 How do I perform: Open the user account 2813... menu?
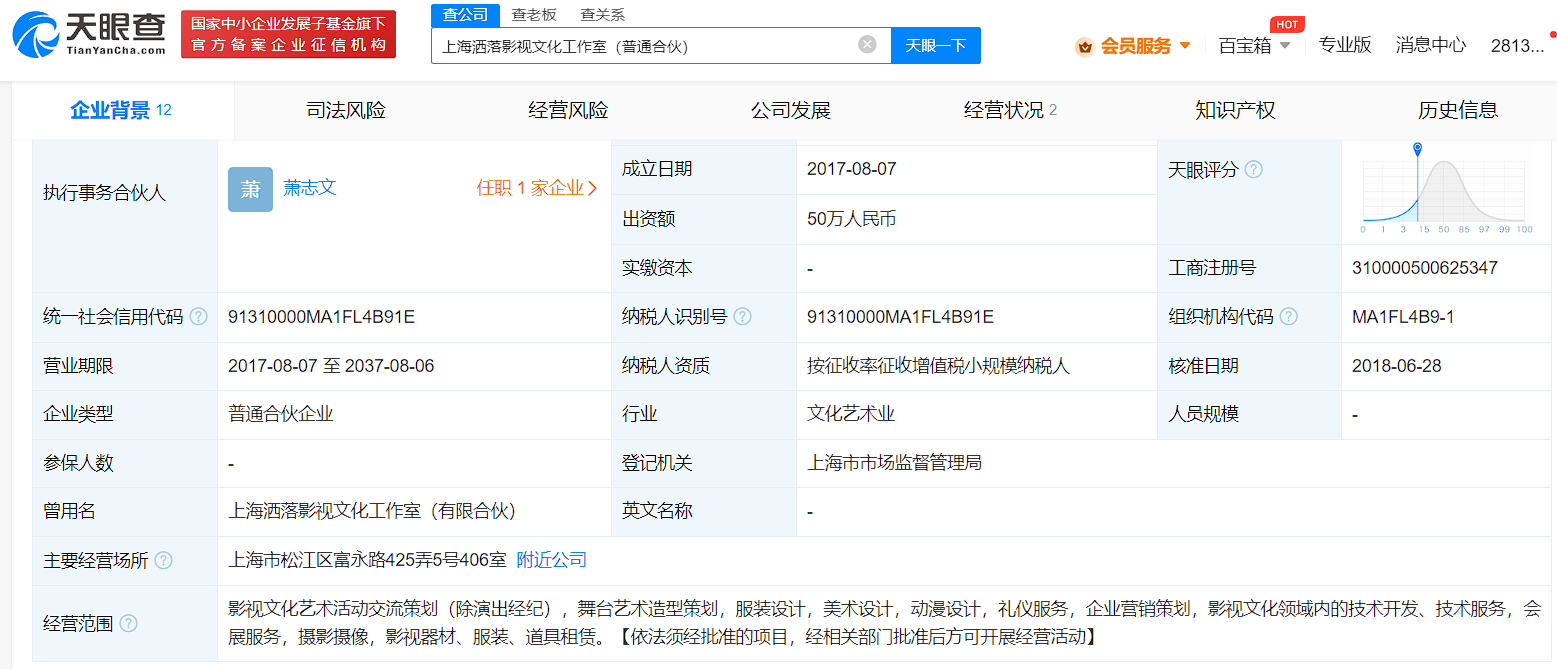[1517, 45]
